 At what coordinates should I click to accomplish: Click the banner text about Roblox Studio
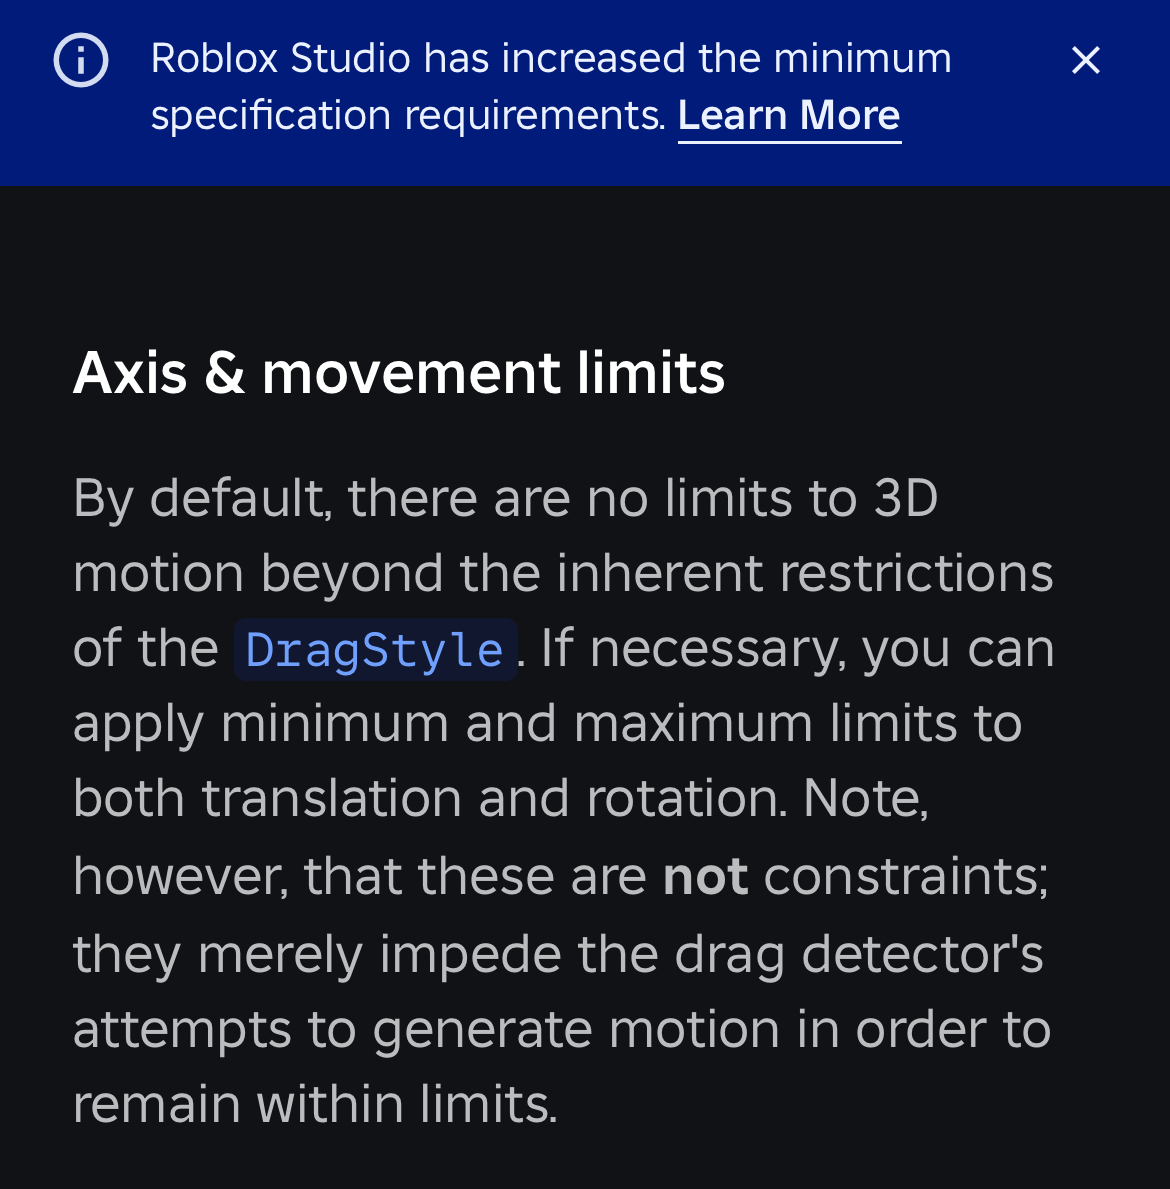click(551, 59)
